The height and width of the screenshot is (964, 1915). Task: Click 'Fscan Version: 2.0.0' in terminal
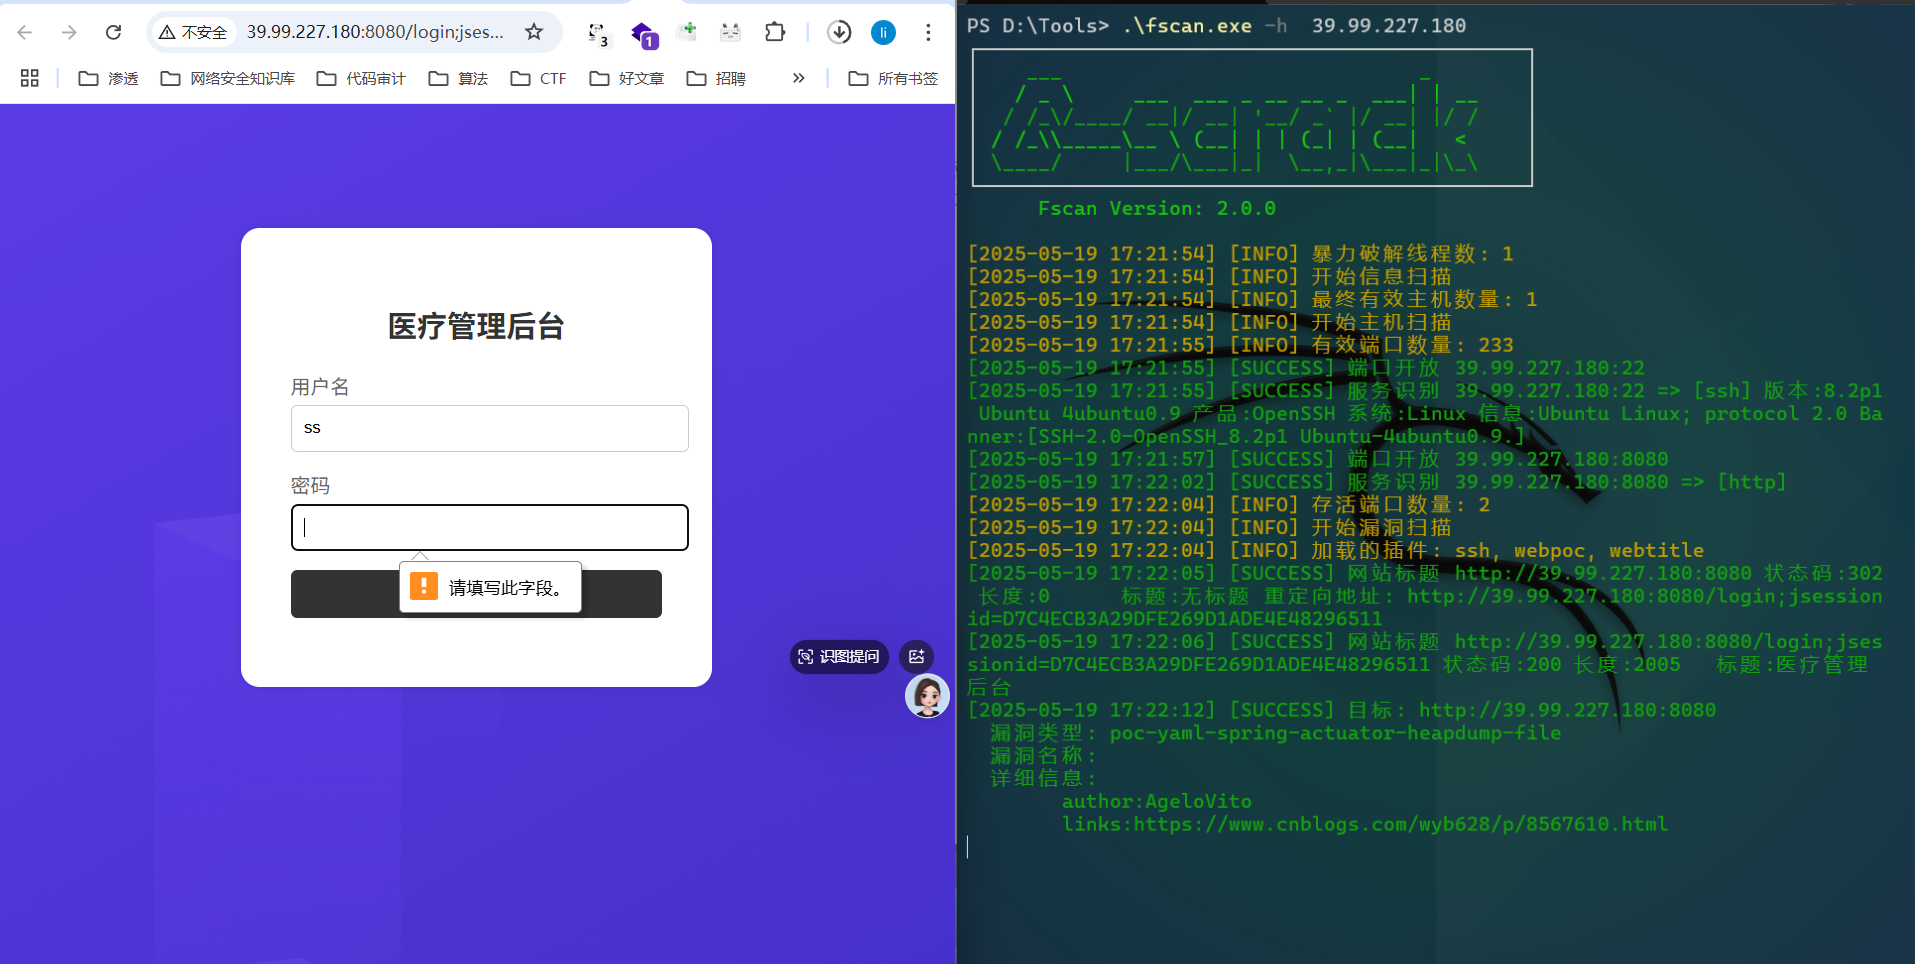pyautogui.click(x=1157, y=208)
